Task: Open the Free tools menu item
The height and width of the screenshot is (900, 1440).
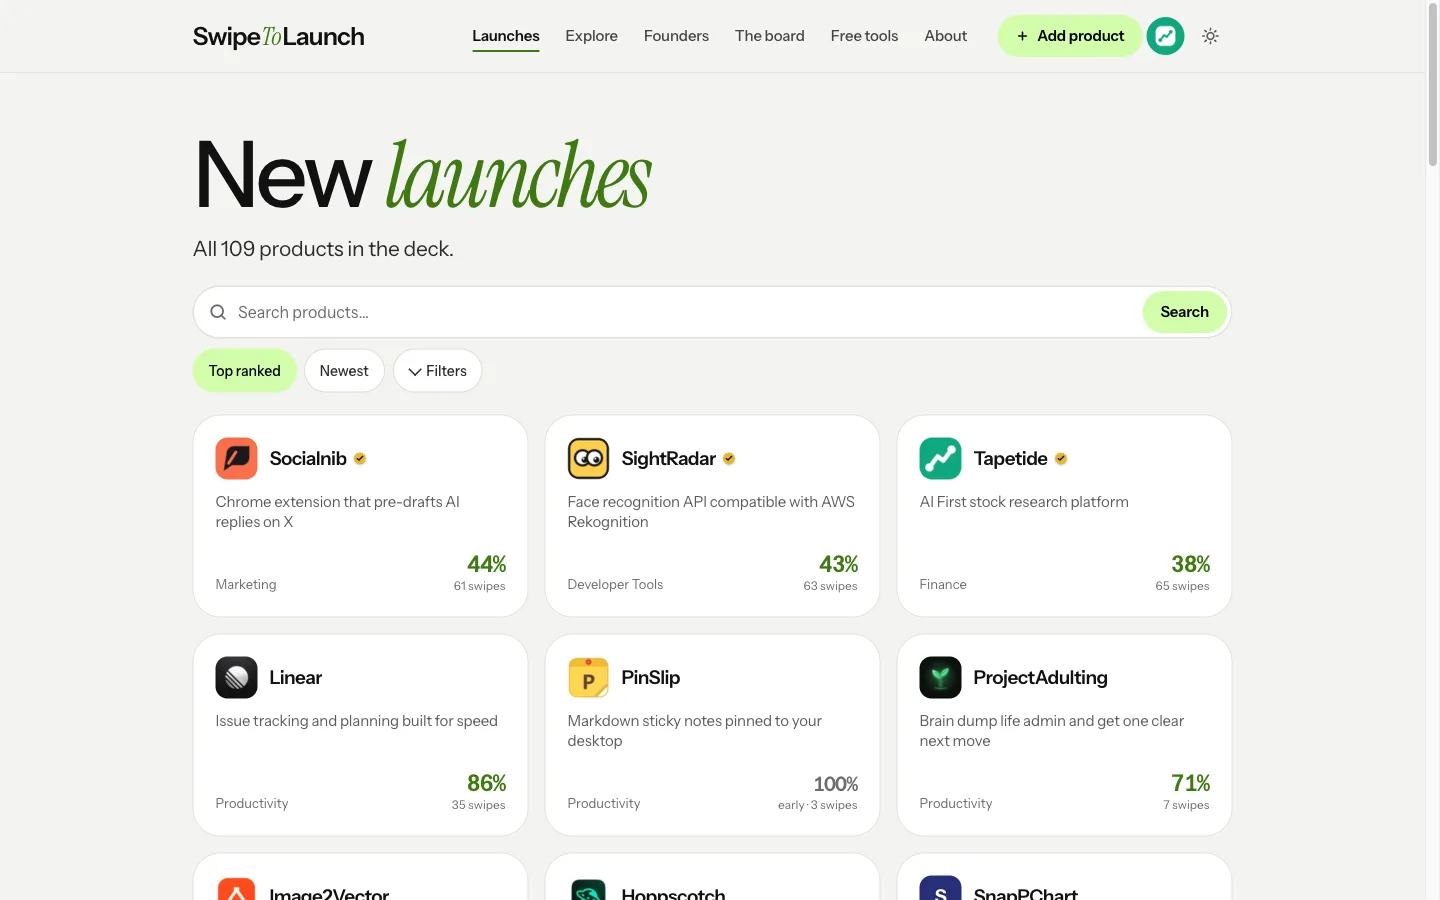Action: point(864,36)
